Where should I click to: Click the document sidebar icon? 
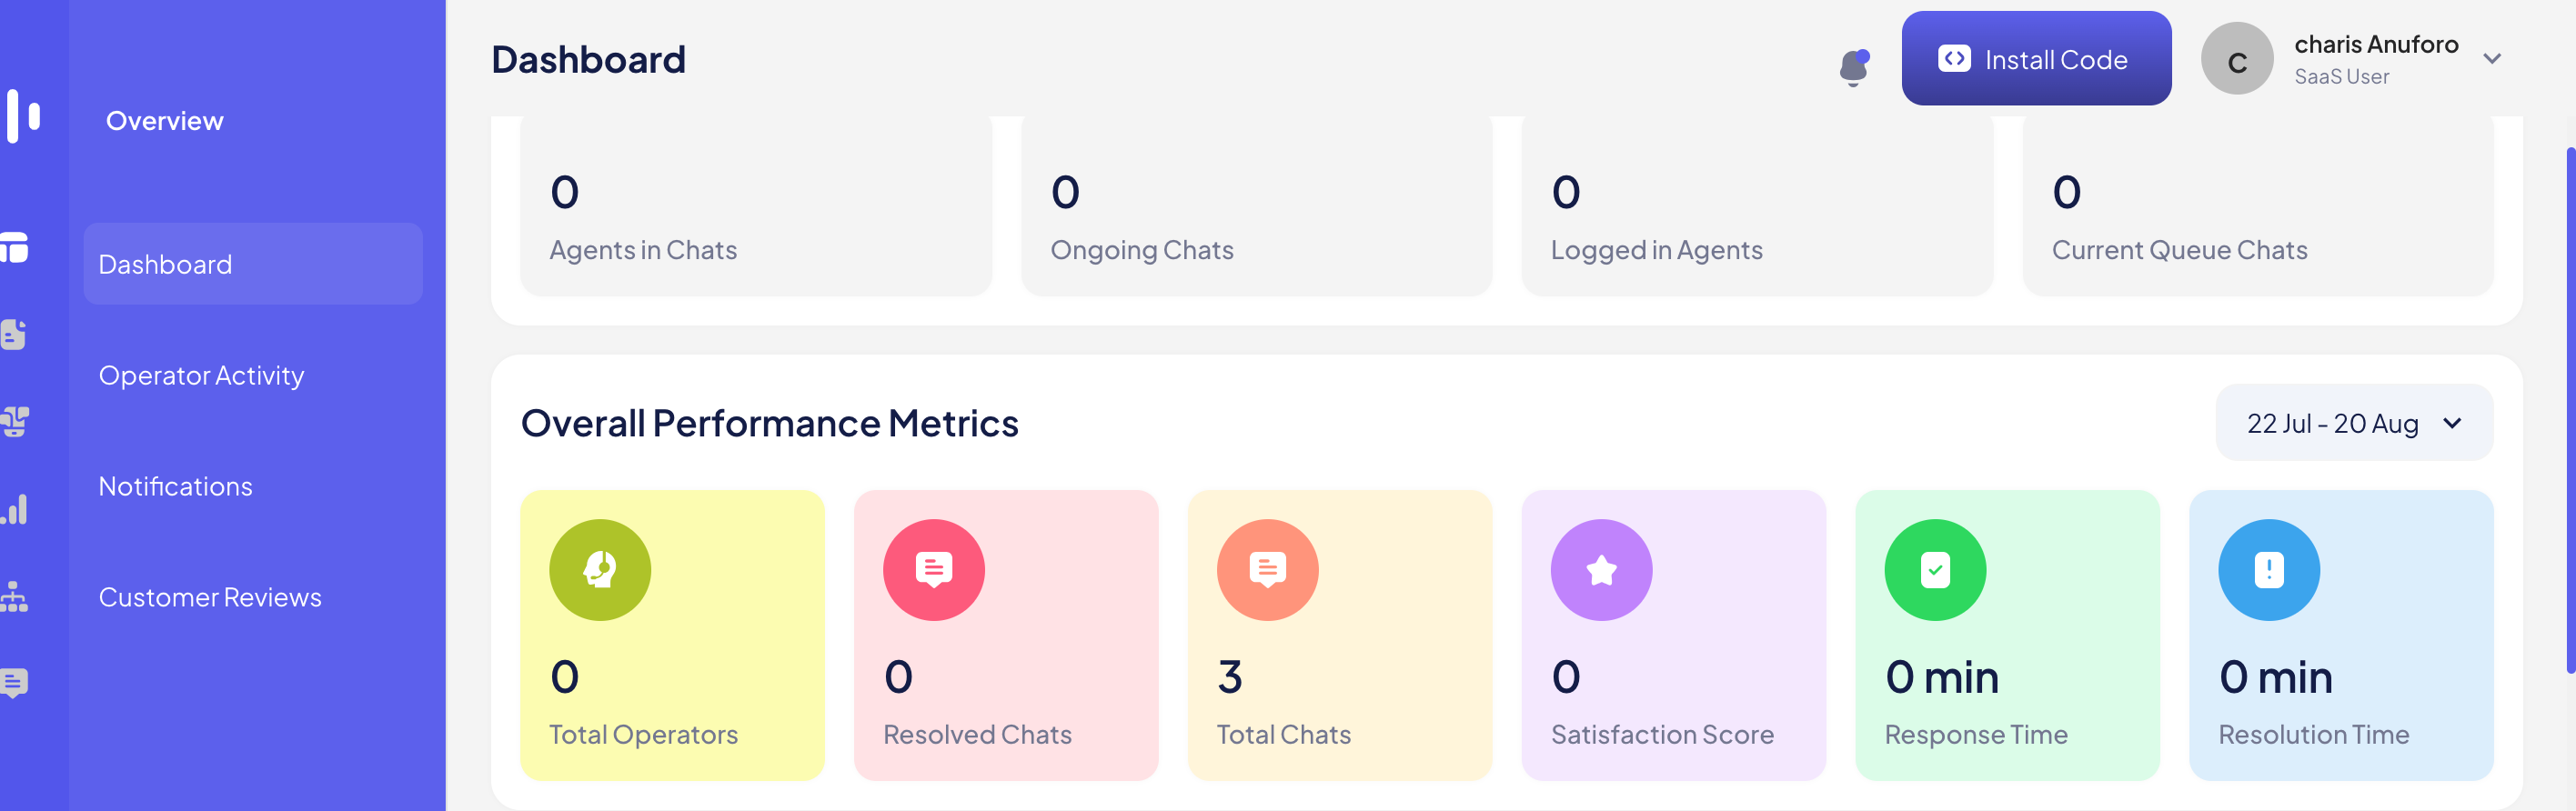15,335
